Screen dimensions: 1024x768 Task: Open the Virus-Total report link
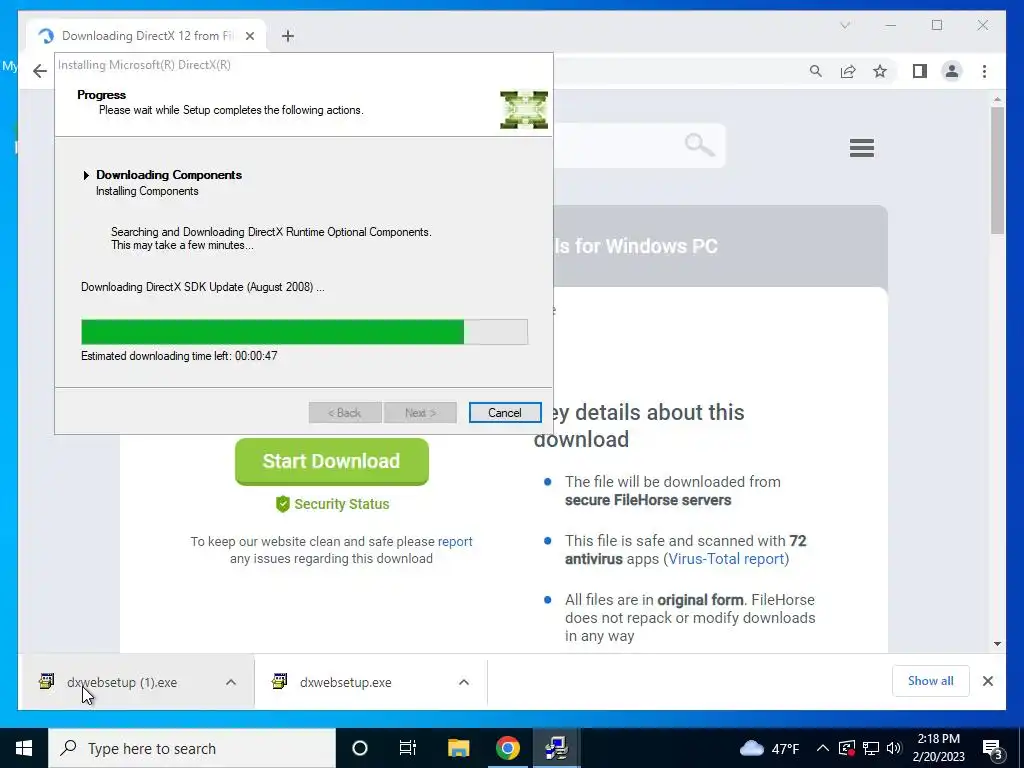pyautogui.click(x=726, y=559)
